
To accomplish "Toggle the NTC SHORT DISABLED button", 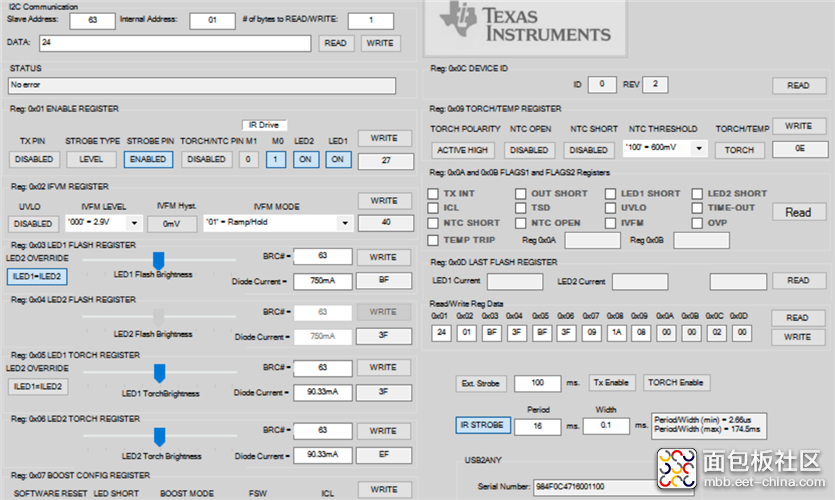I will (x=589, y=150).
